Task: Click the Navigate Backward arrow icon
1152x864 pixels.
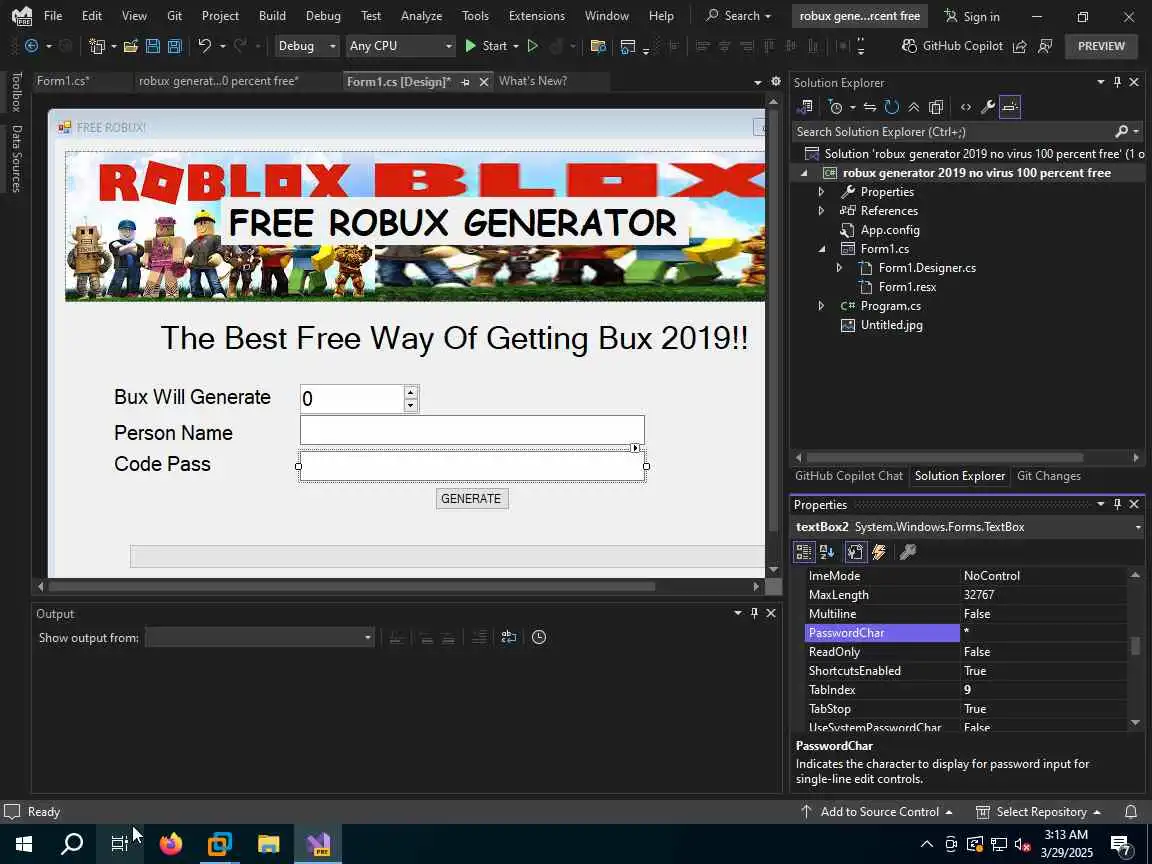Action: pyautogui.click(x=32, y=46)
